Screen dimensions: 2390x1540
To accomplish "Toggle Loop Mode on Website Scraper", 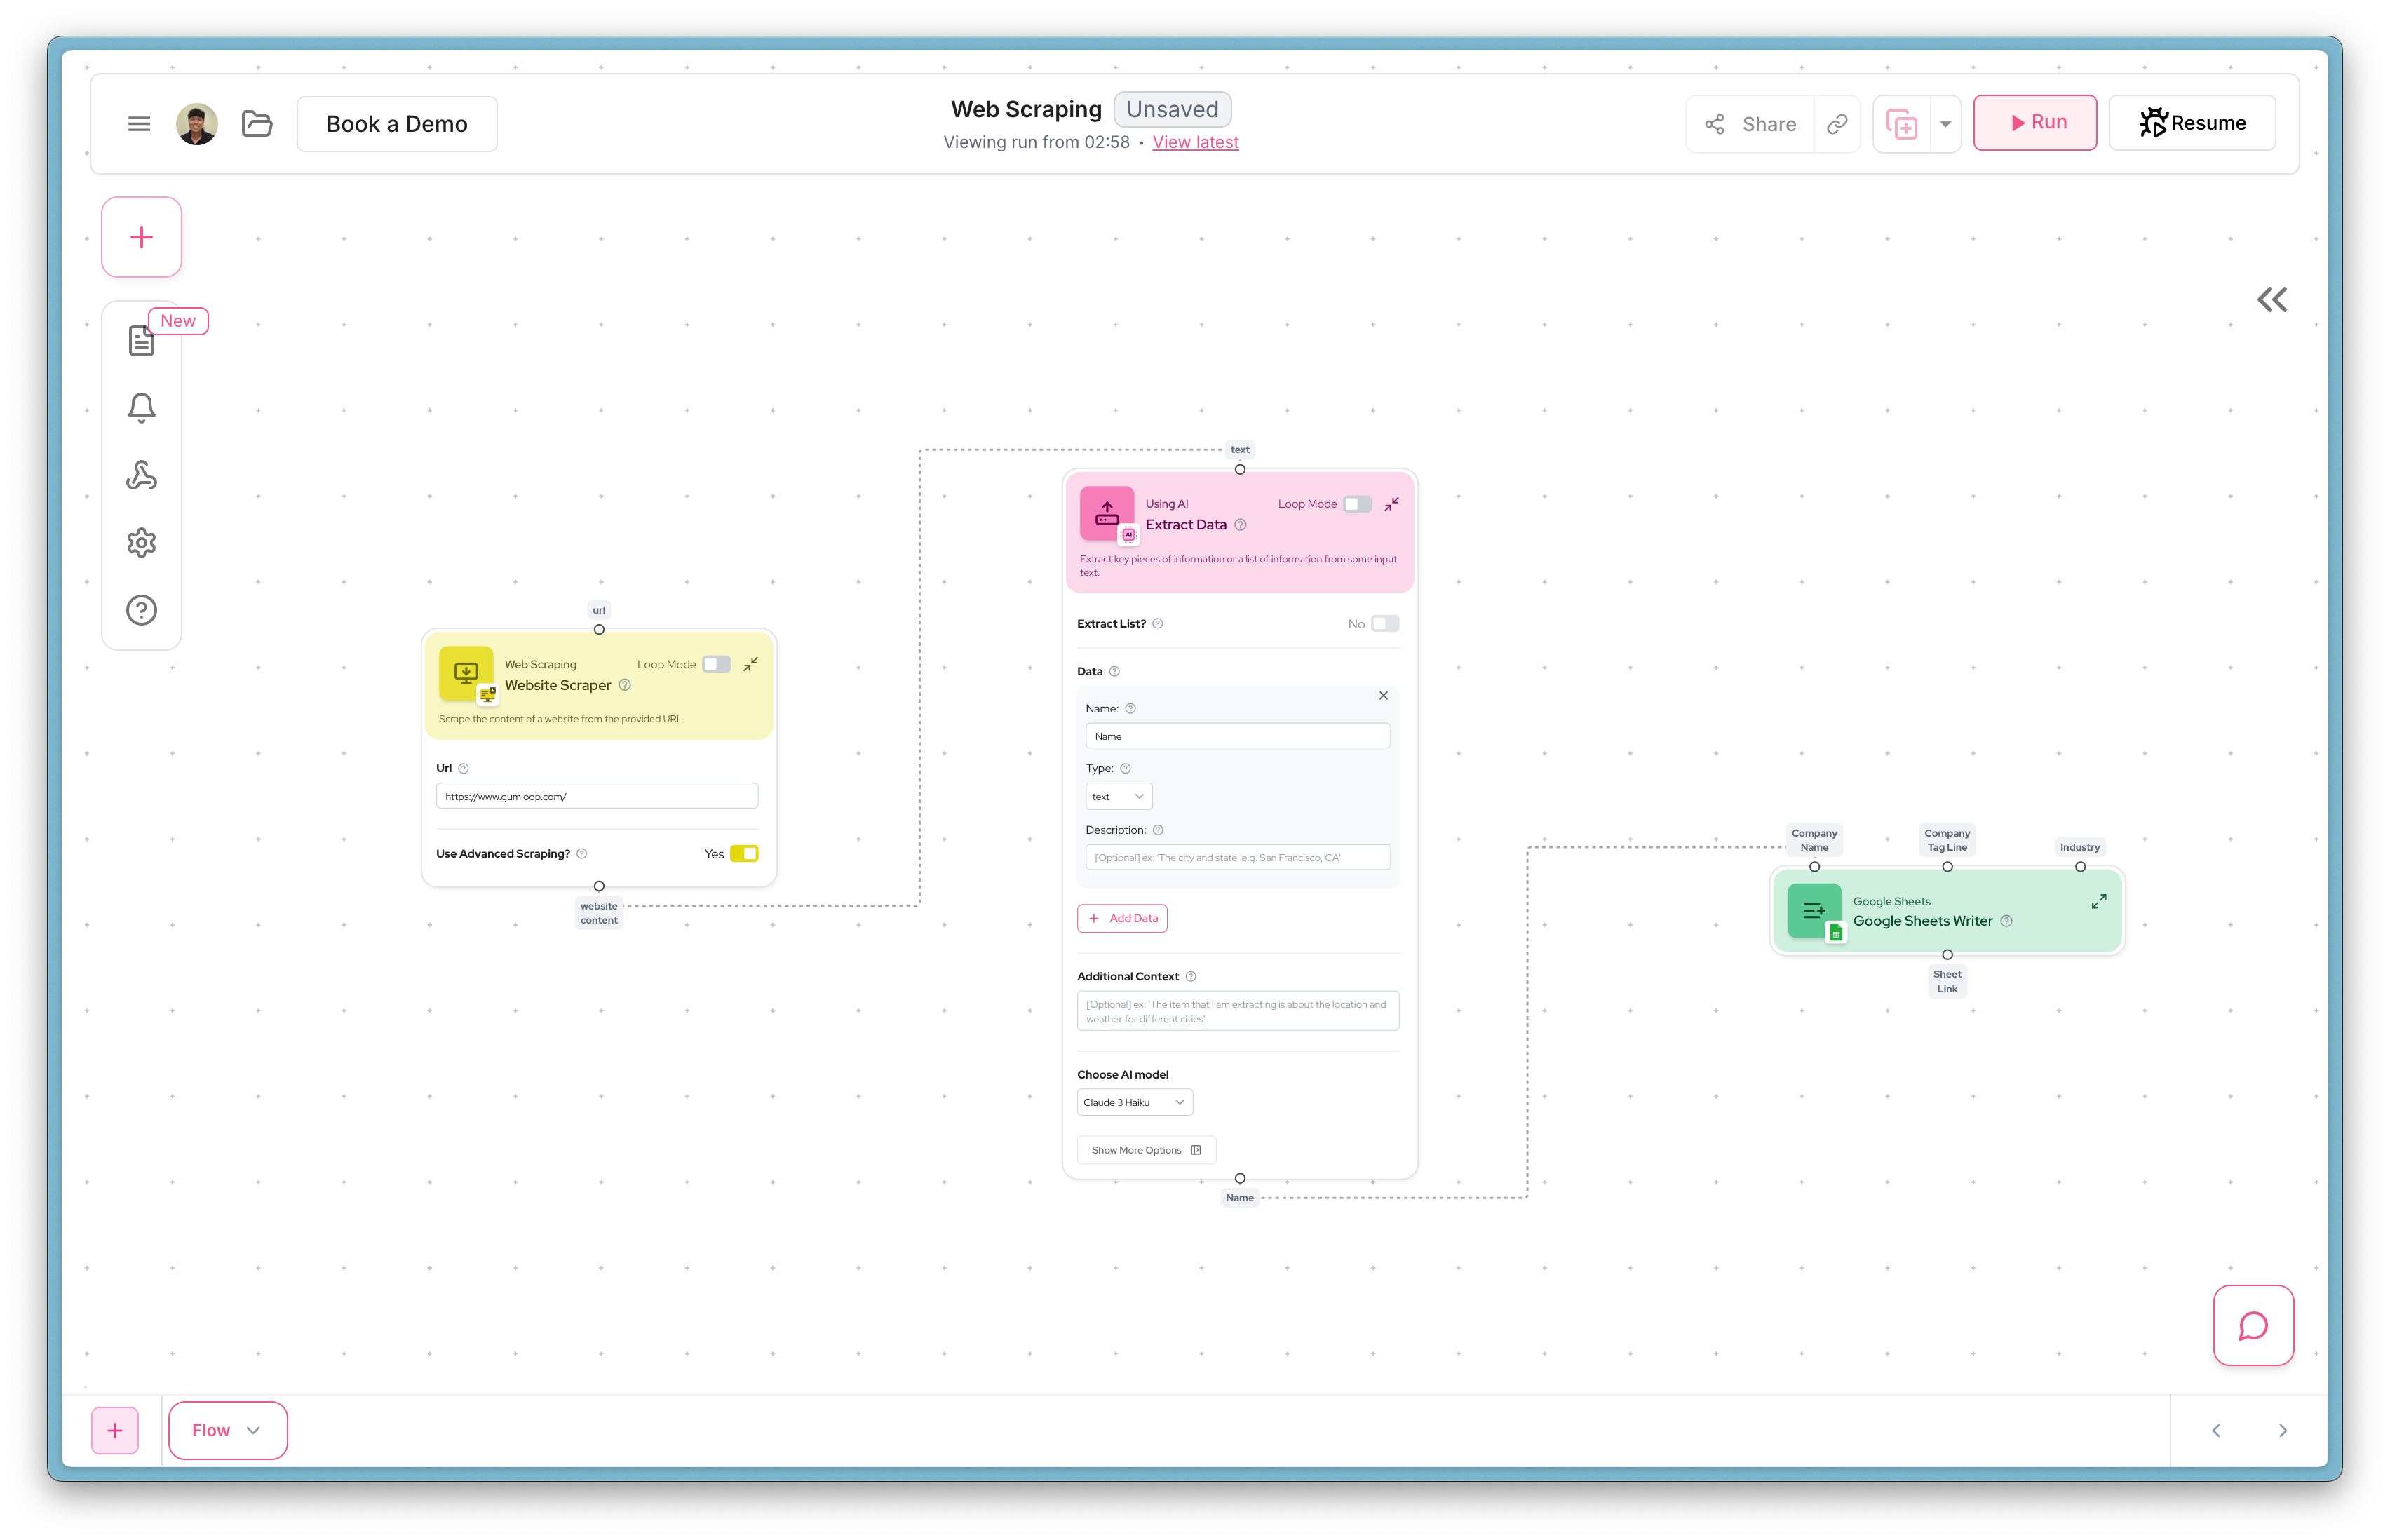I will [716, 664].
